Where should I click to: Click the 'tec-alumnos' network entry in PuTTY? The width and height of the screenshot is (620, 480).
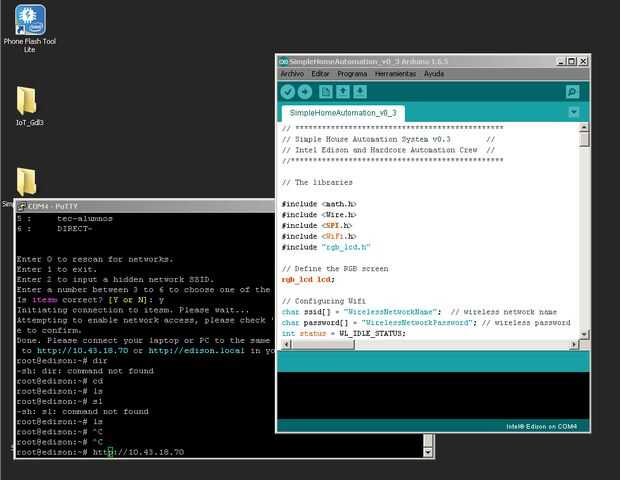[x=85, y=219]
